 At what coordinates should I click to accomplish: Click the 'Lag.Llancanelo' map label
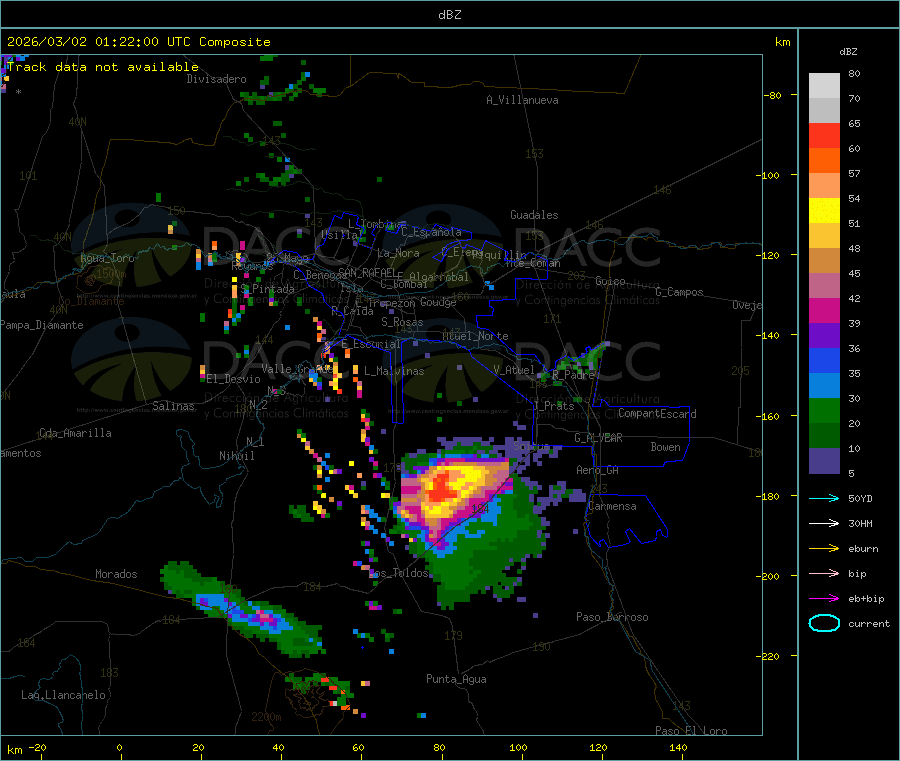click(x=64, y=696)
